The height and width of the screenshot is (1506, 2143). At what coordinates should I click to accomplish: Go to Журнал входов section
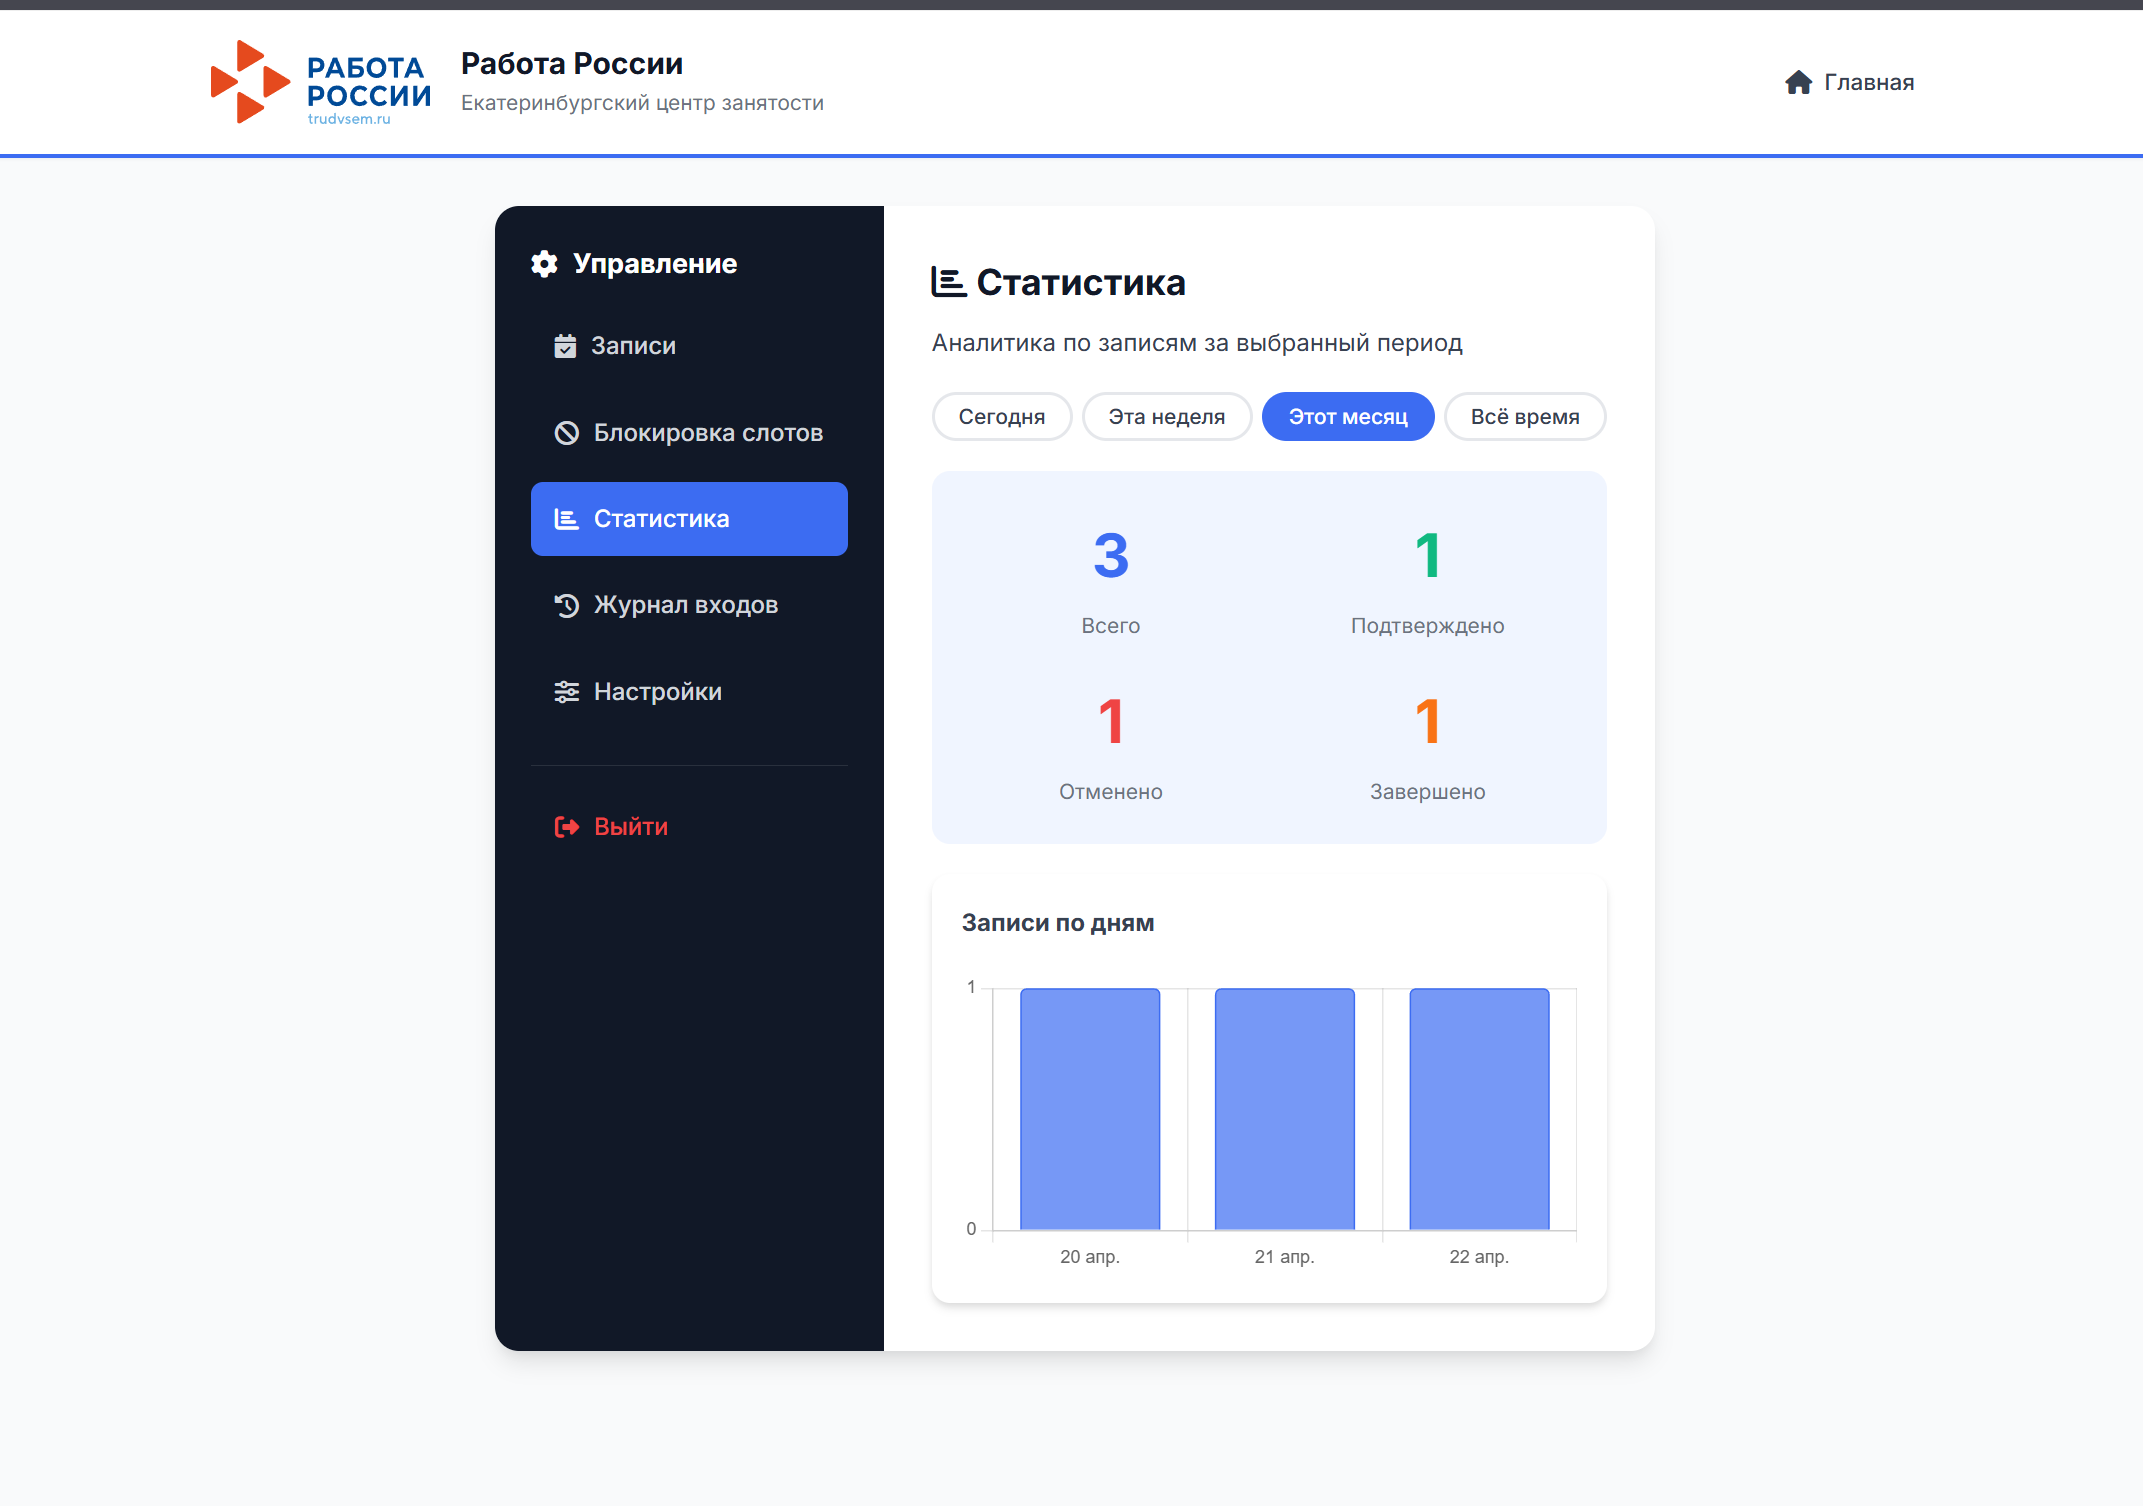tap(686, 605)
